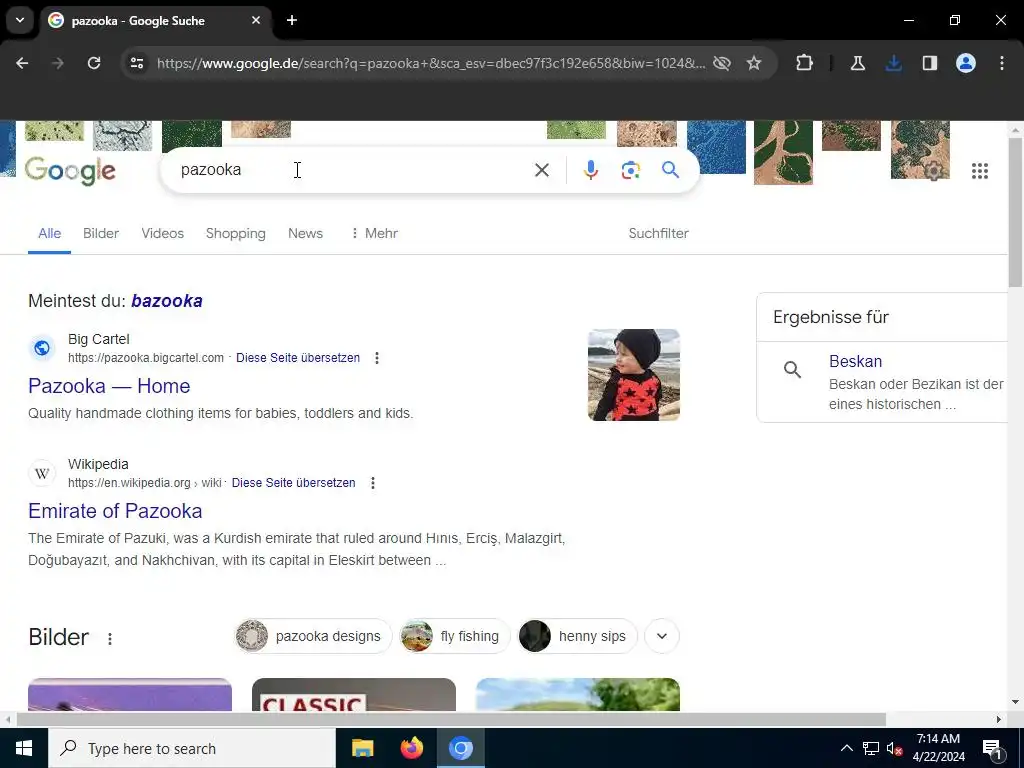Select fly fishing filter chip
The height and width of the screenshot is (768, 1024).
coord(455,636)
